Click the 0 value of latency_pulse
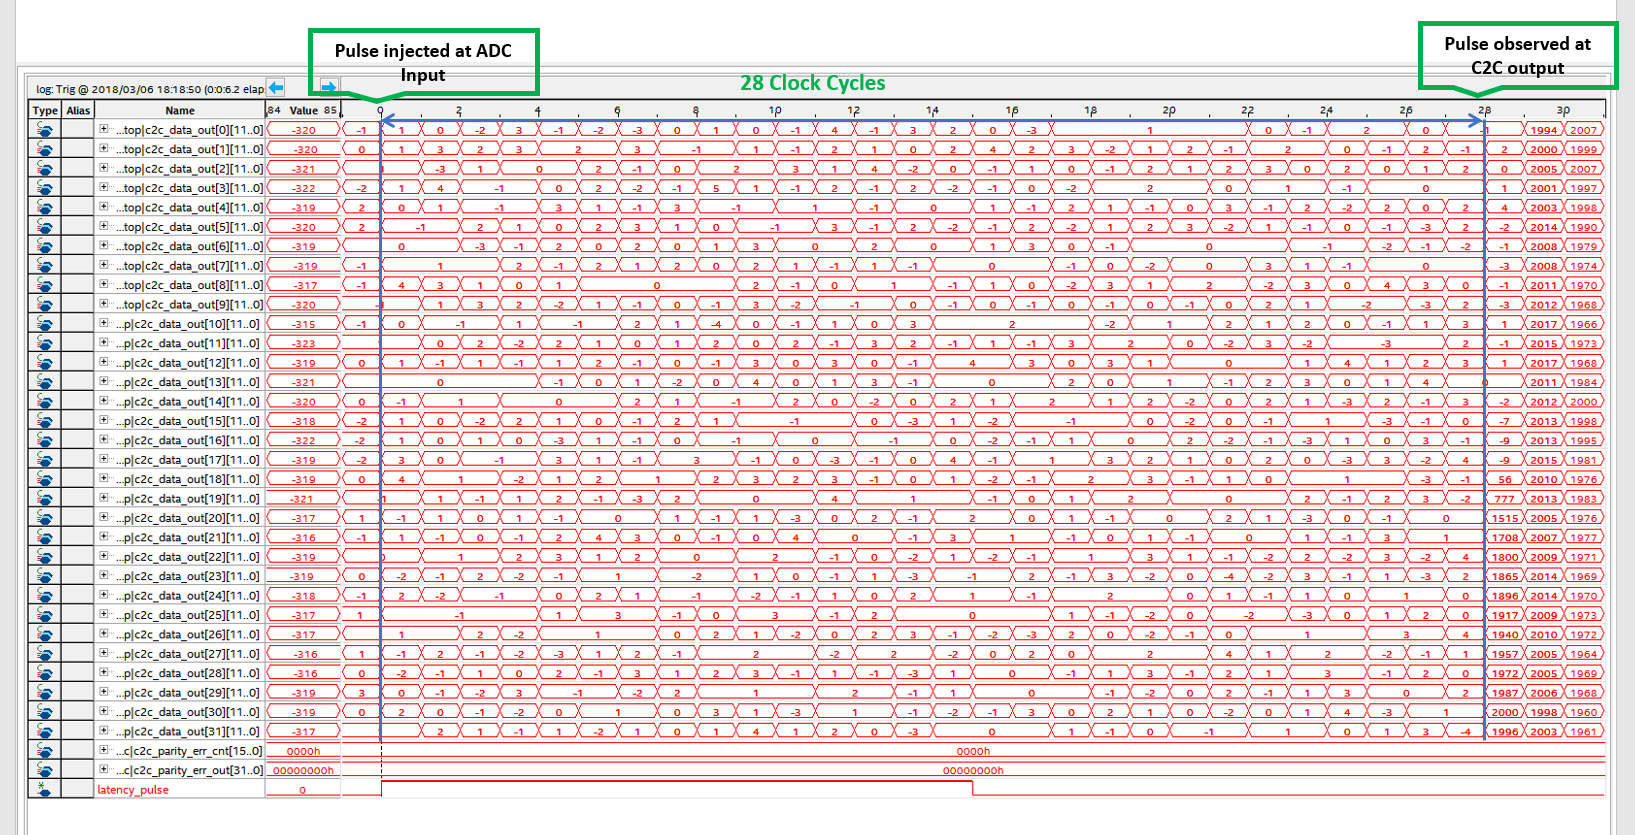This screenshot has width=1635, height=835. 303,790
